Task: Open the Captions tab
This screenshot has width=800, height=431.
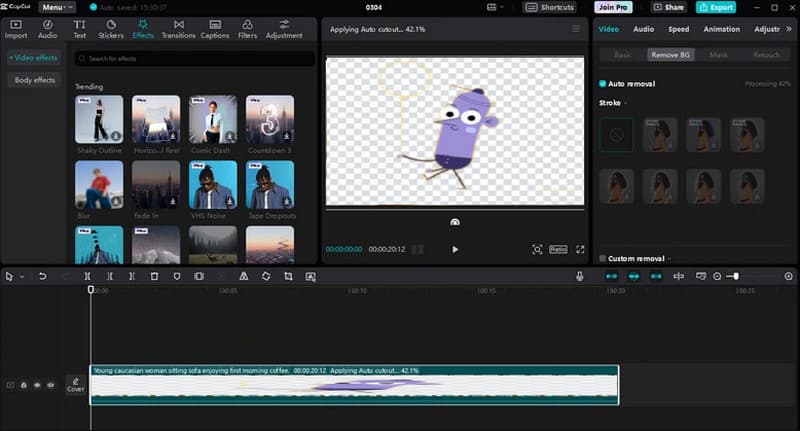Action: tap(215, 29)
